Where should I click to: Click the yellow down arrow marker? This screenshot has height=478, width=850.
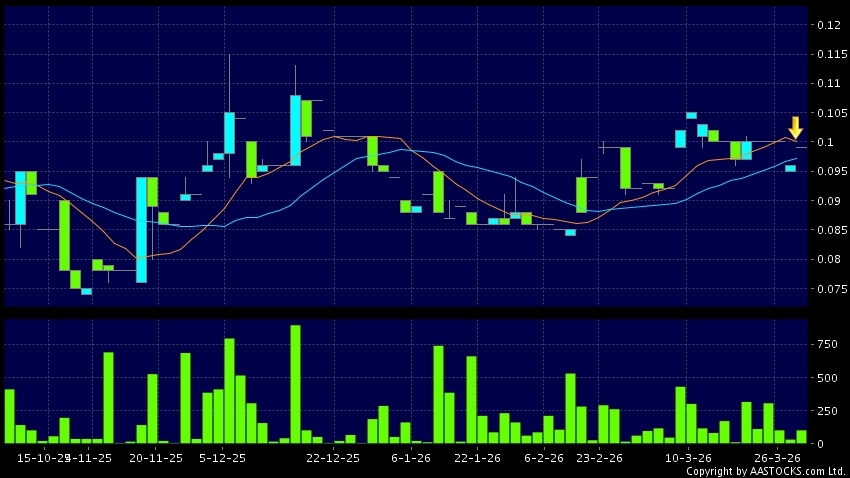pyautogui.click(x=796, y=127)
